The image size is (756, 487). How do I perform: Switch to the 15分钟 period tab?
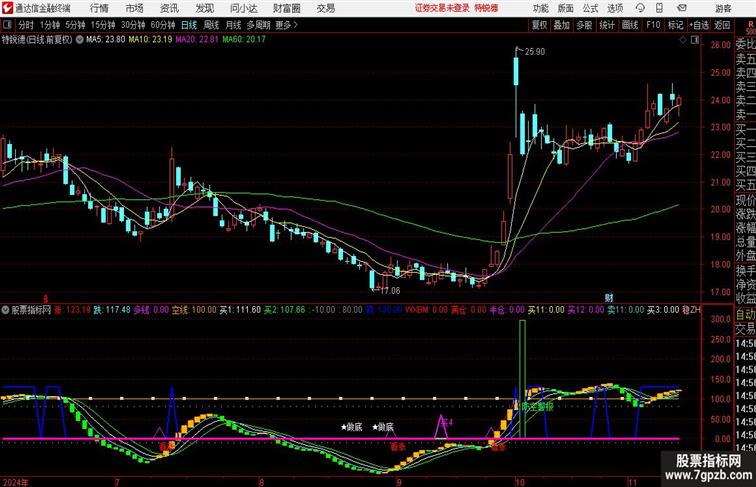point(103,25)
